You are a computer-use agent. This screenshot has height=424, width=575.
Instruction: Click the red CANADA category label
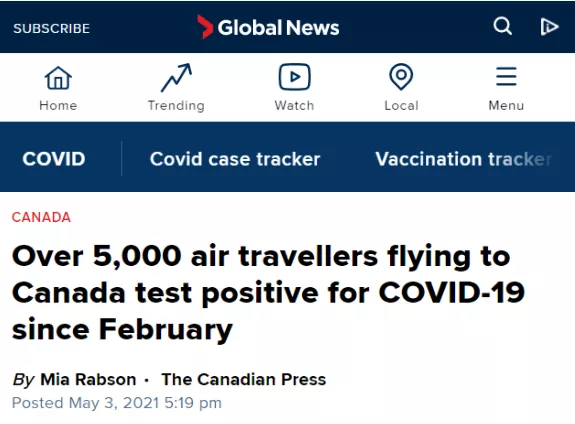[41, 217]
